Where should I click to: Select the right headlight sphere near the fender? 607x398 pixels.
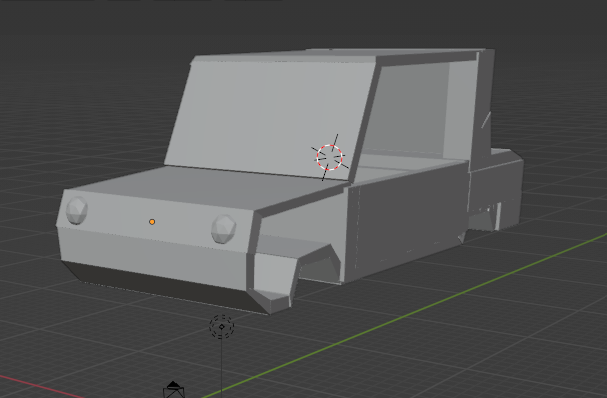(223, 229)
